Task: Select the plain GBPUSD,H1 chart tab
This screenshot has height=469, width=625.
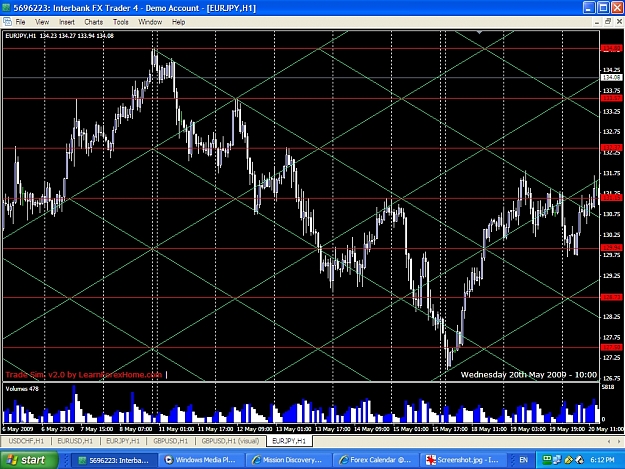Action: pyautogui.click(x=171, y=441)
